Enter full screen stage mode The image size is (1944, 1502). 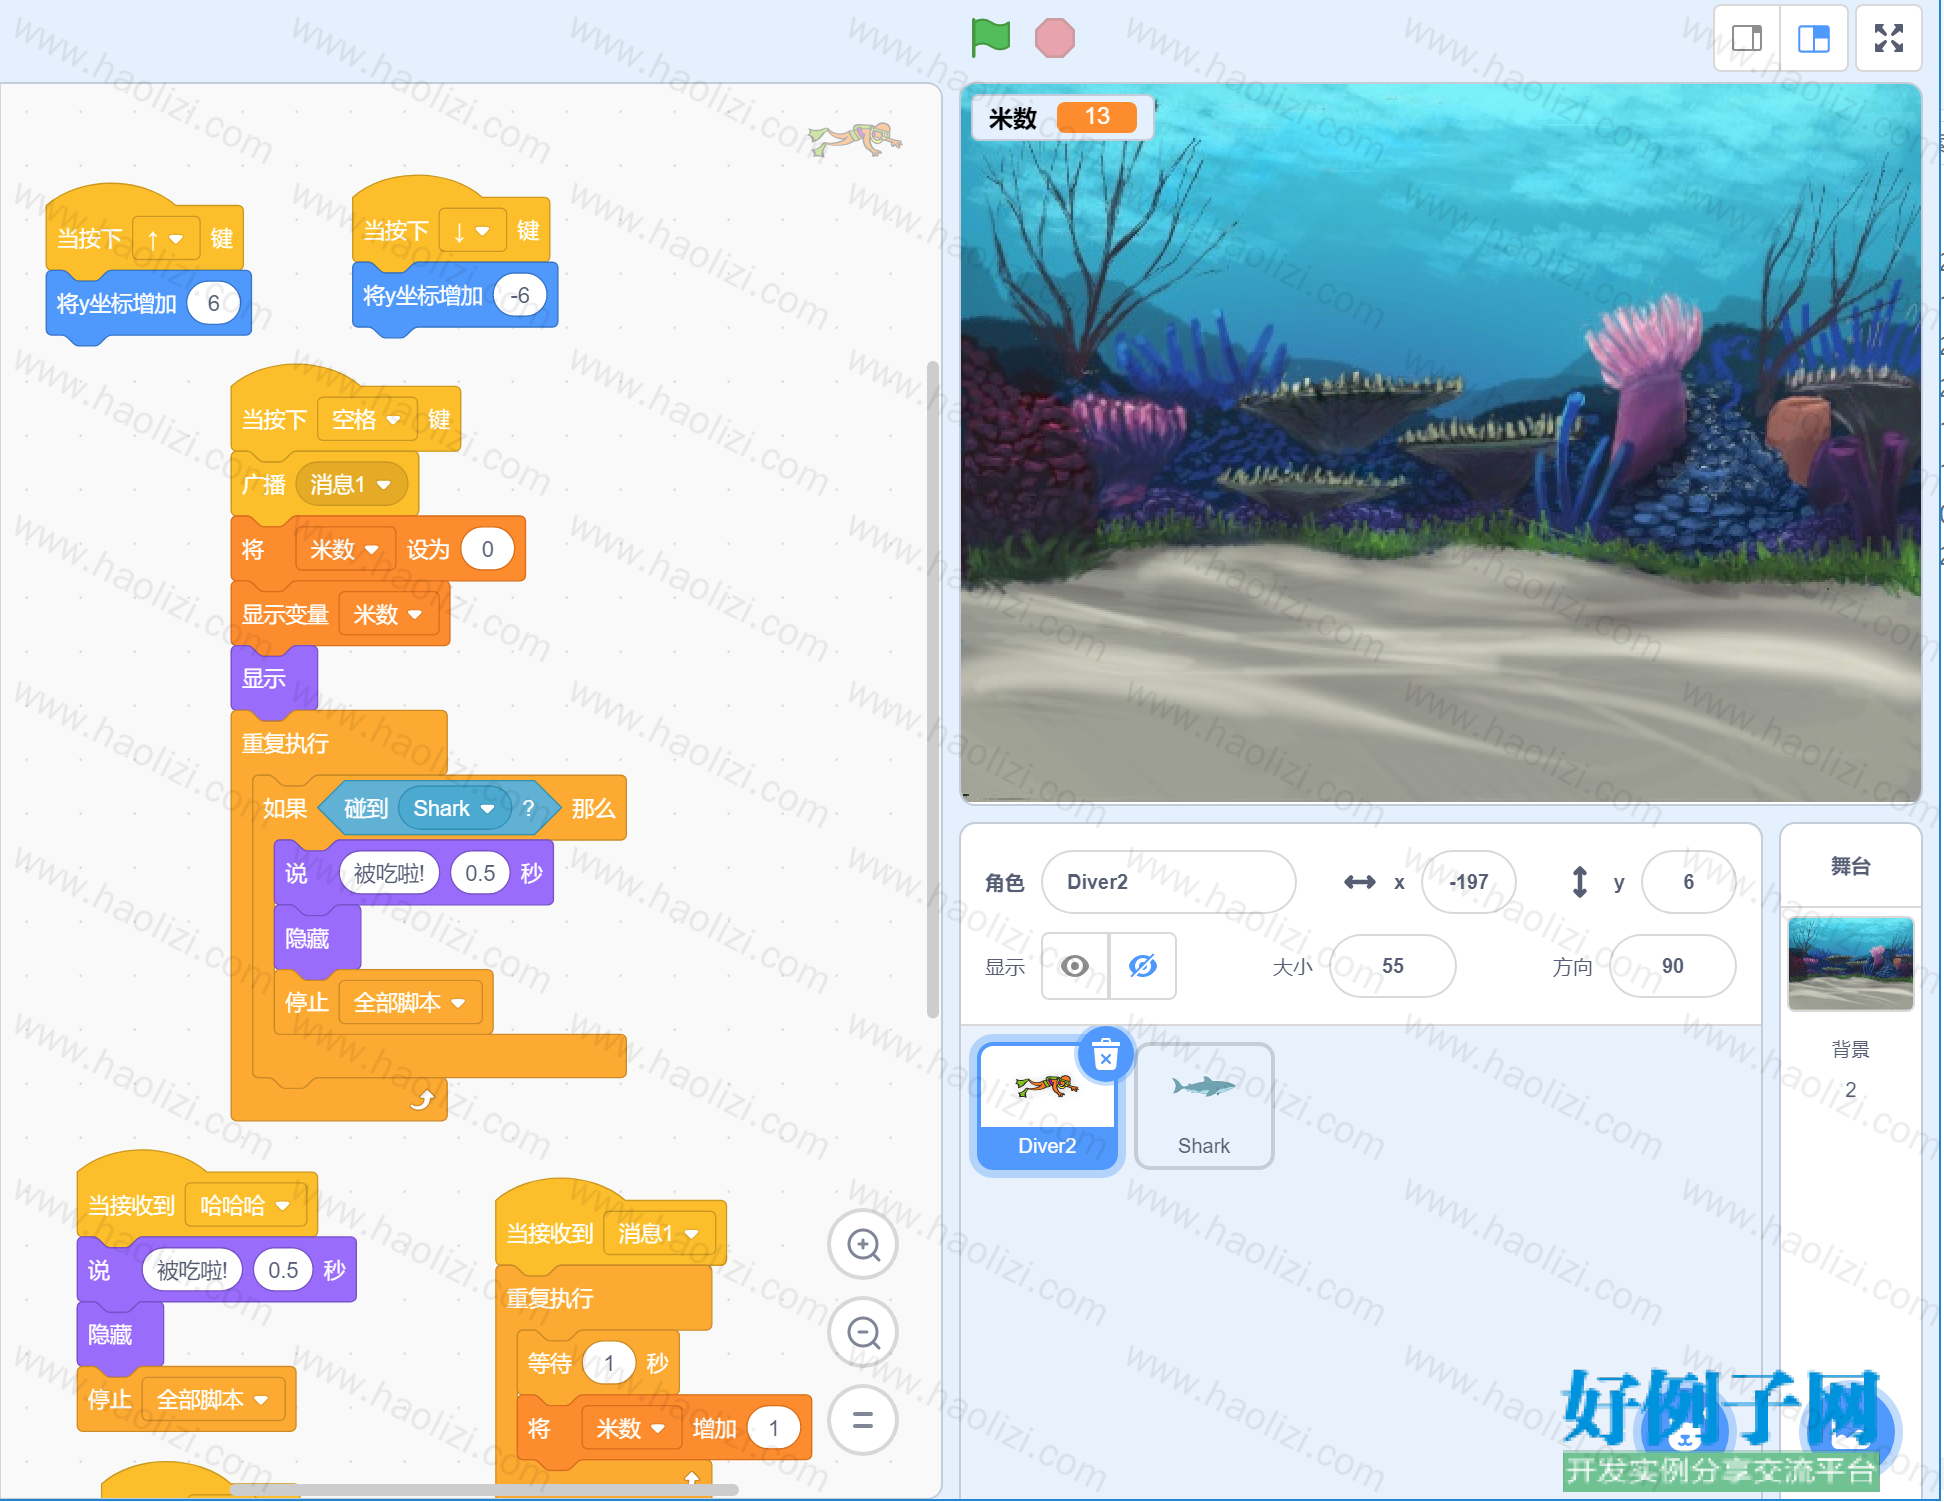coord(1888,38)
